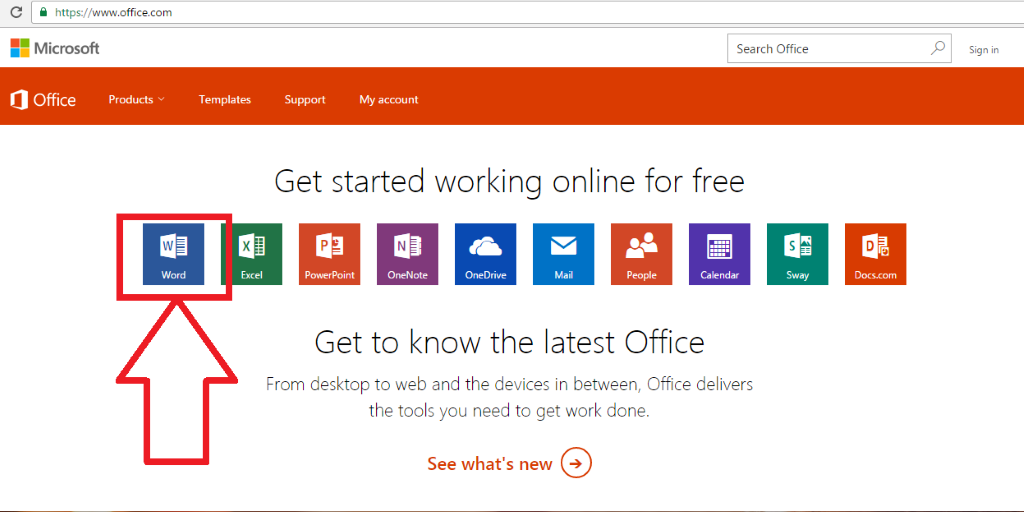Image resolution: width=1024 pixels, height=512 pixels.
Task: Launch the Sway tile
Action: coord(798,254)
